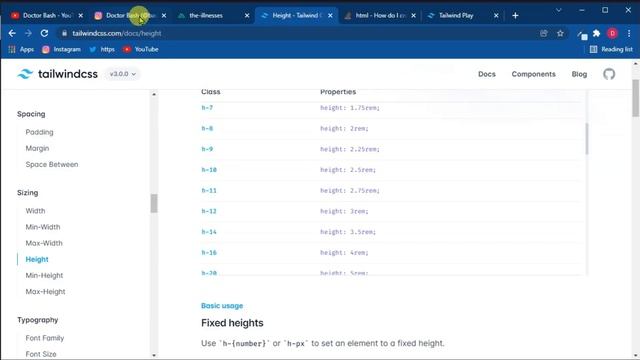Open the Twitter https bookmark

[x=102, y=49]
